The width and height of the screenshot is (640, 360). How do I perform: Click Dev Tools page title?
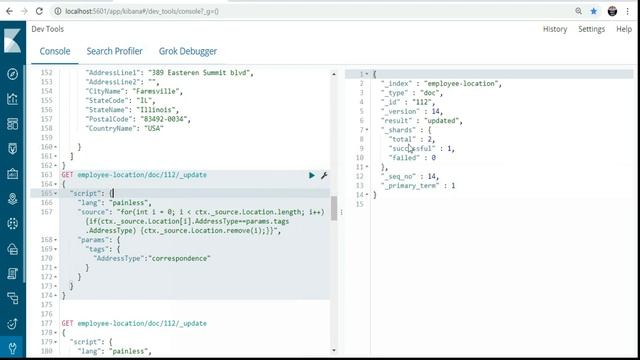[x=47, y=29]
